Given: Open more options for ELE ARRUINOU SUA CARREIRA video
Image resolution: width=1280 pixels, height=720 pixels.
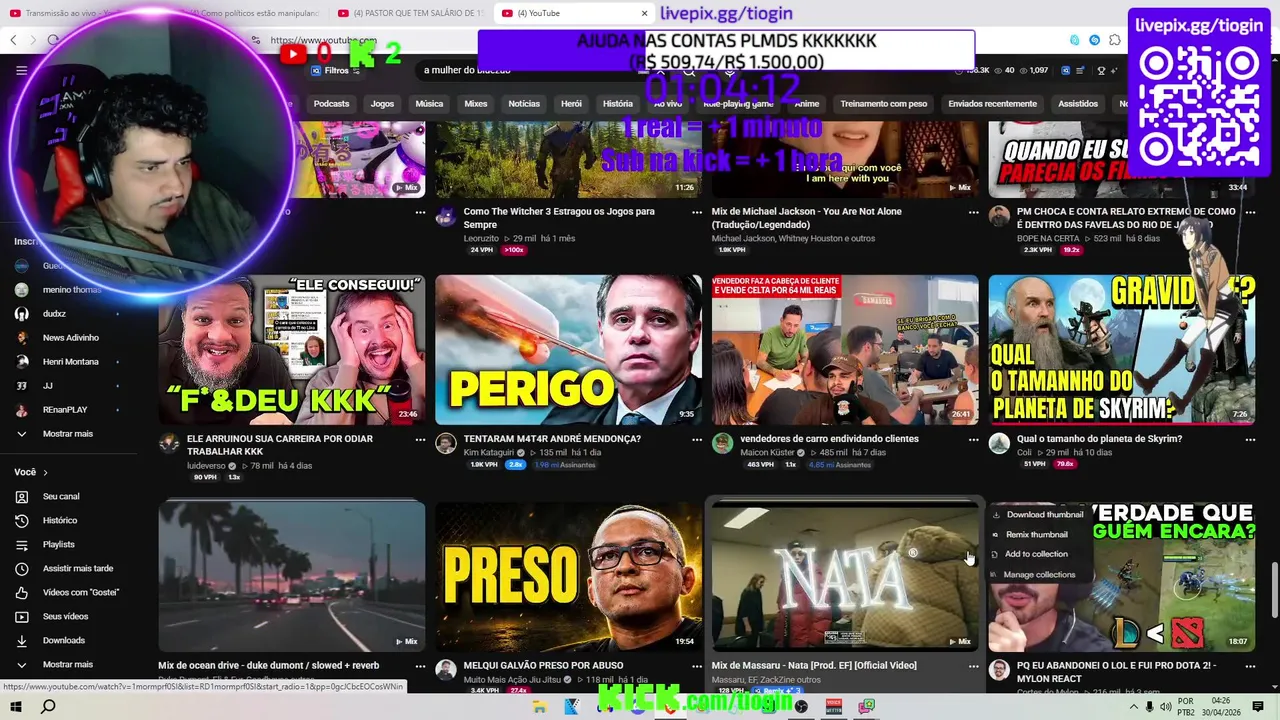Looking at the screenshot, I should pos(420,439).
